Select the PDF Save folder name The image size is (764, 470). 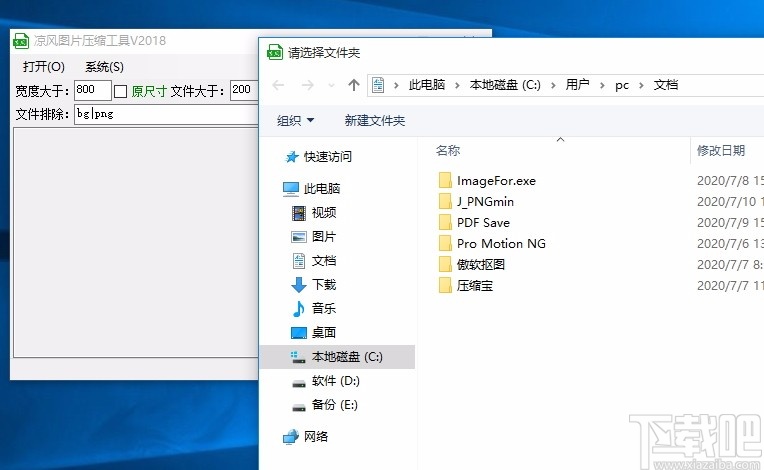(483, 223)
